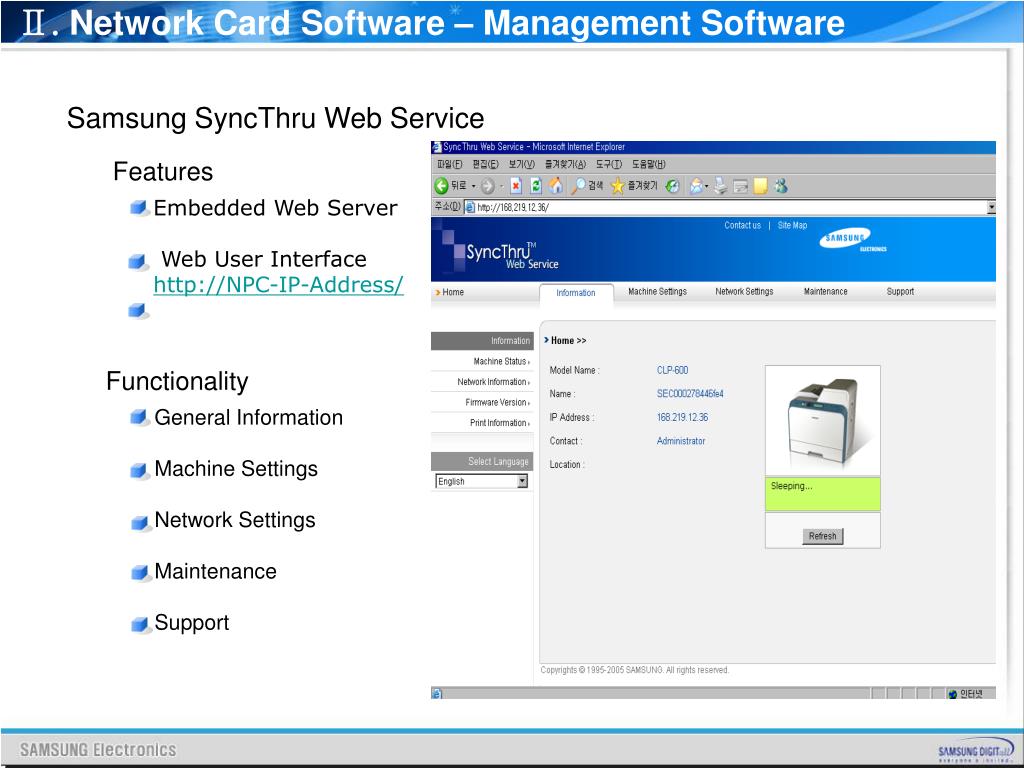Open the 파일(F) menu
The width and height of the screenshot is (1024, 768).
click(449, 164)
